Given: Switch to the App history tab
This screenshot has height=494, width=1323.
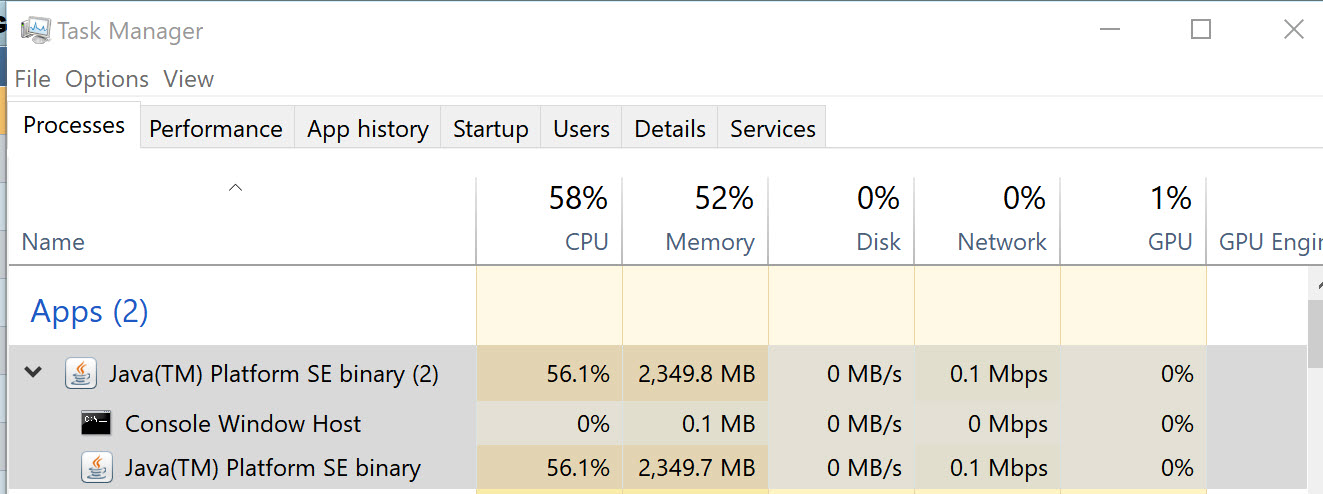Looking at the screenshot, I should pyautogui.click(x=367, y=129).
